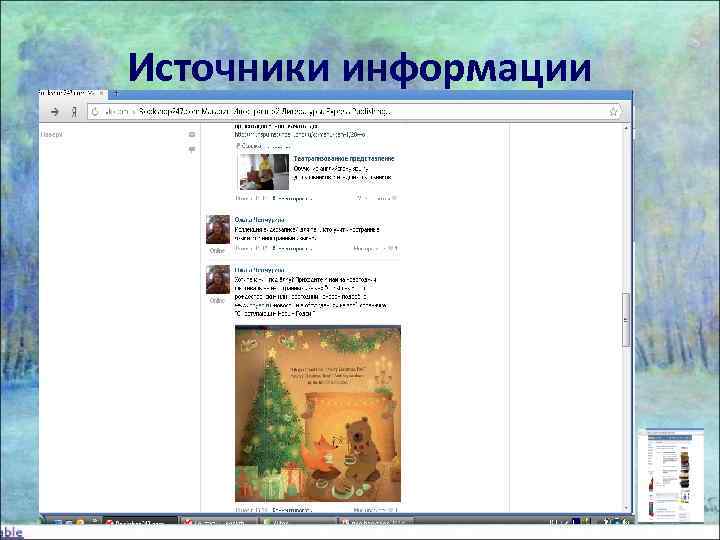The image size is (720, 540).
Task: Click the avatar of the New Year post
Action: pos(218,279)
